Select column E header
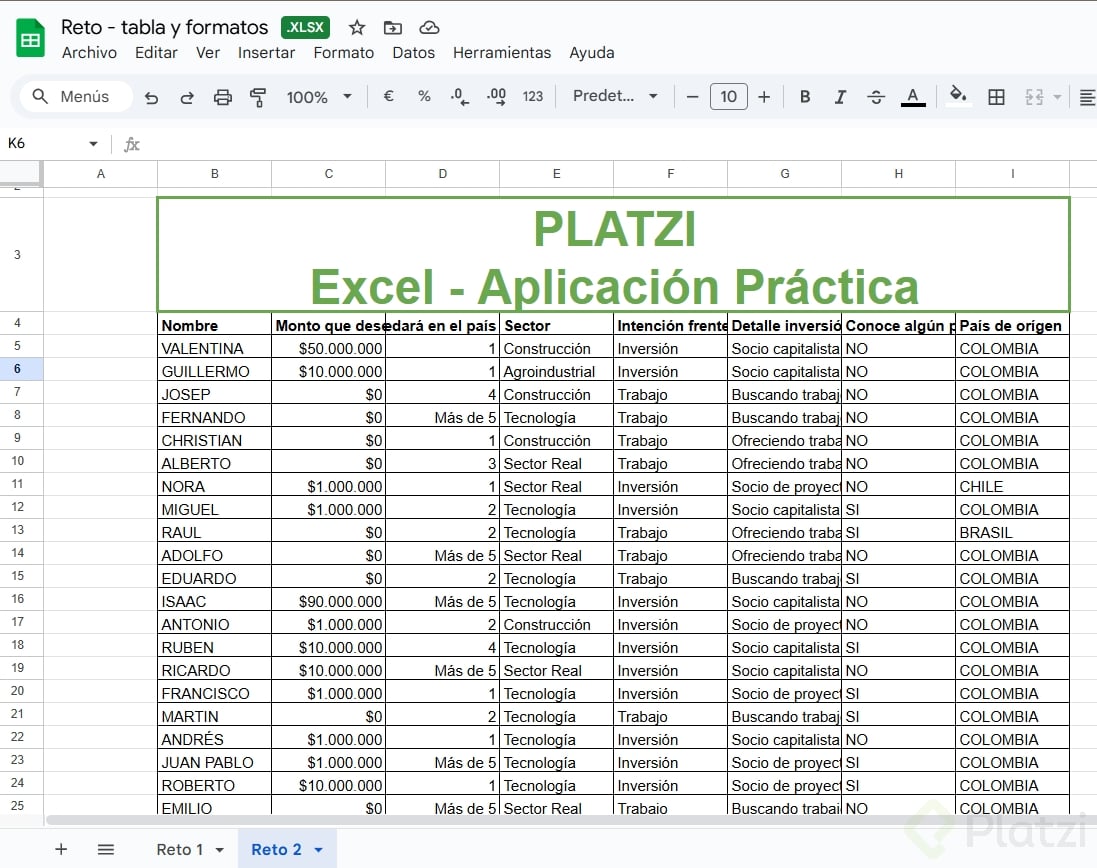This screenshot has height=868, width=1097. click(556, 173)
